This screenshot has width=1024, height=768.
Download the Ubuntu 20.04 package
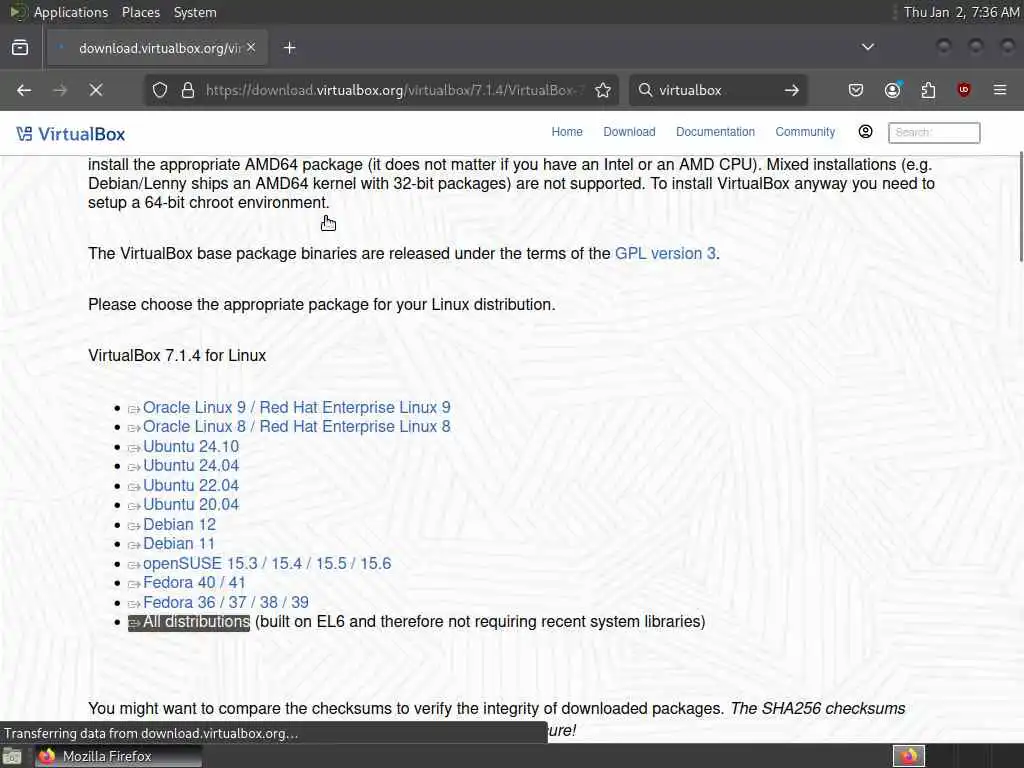(x=191, y=505)
